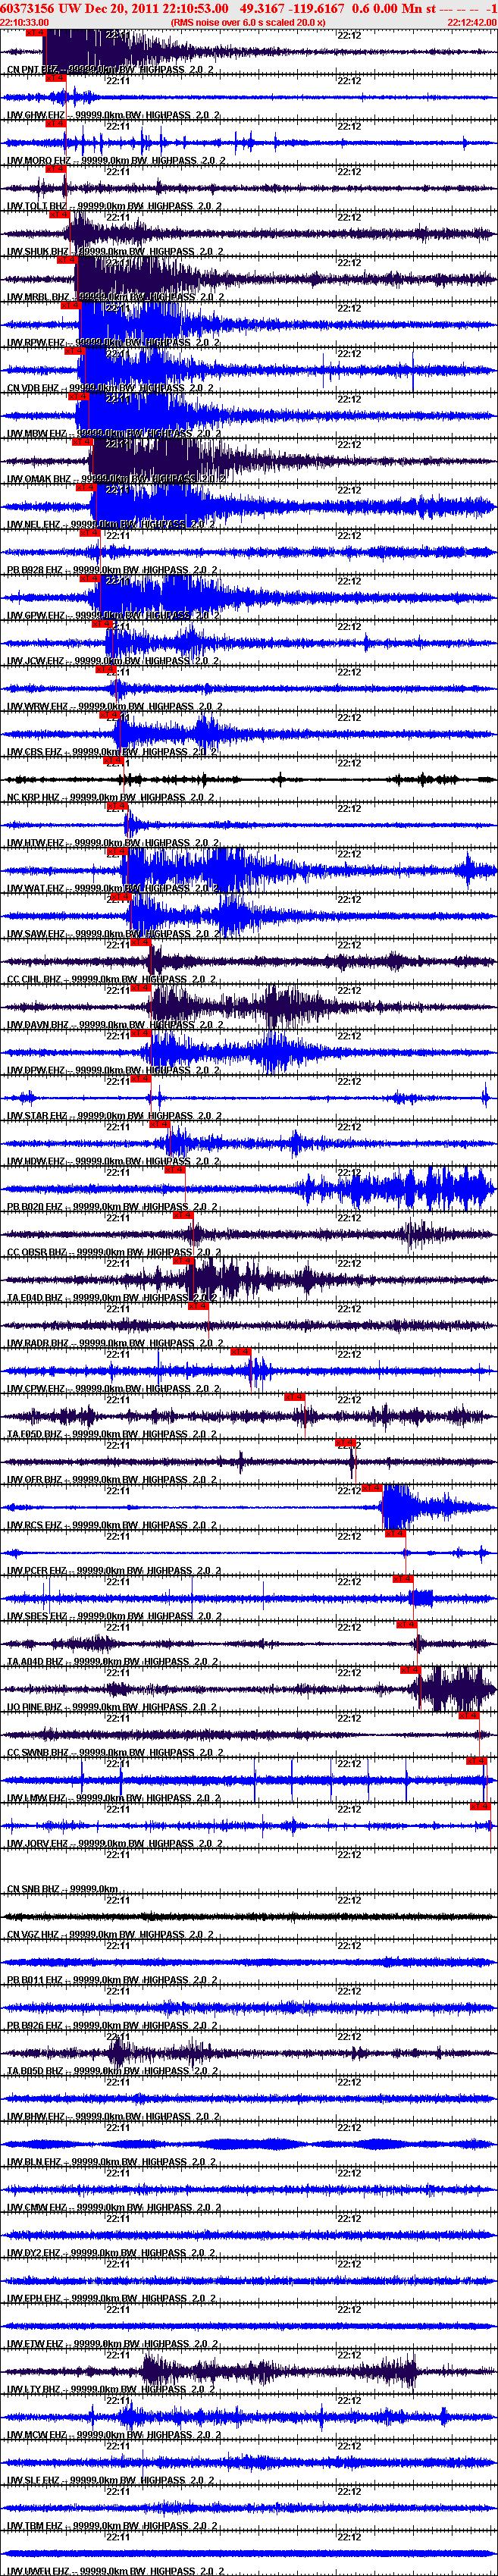Select the UW SAW EHZ station label
The image size is (498, 2576).
[36, 934]
